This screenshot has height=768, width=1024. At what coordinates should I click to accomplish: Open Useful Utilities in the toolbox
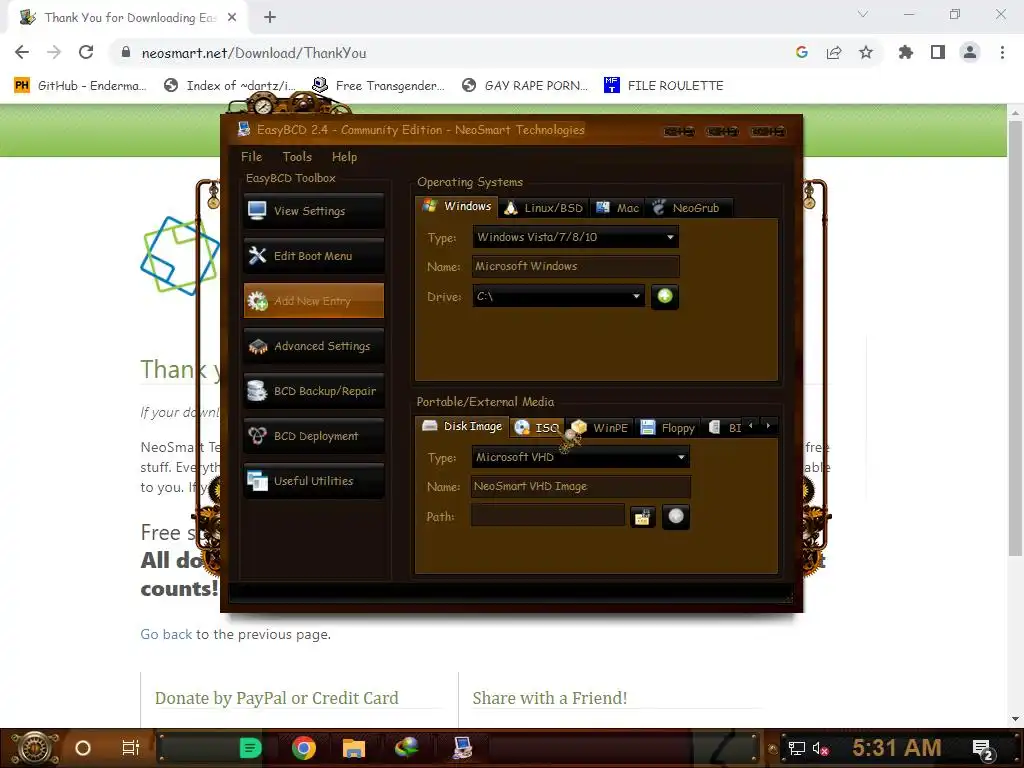click(313, 481)
